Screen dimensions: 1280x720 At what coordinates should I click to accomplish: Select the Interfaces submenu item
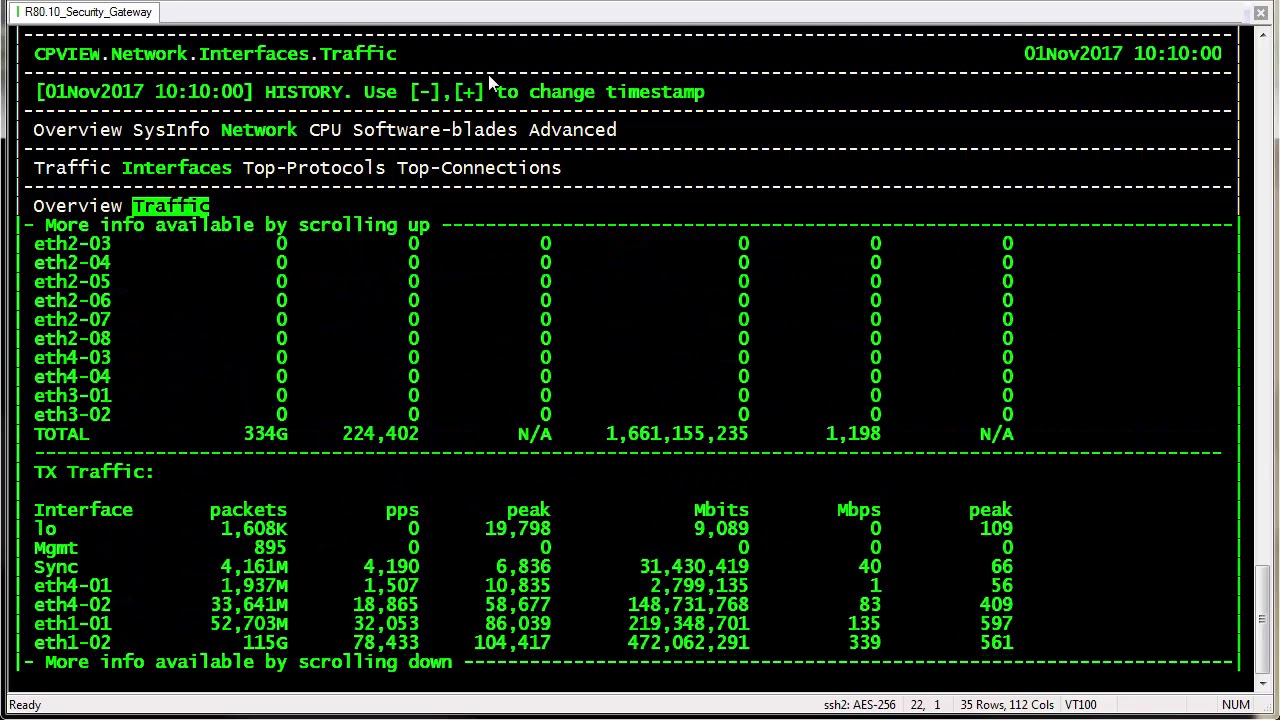[177, 168]
